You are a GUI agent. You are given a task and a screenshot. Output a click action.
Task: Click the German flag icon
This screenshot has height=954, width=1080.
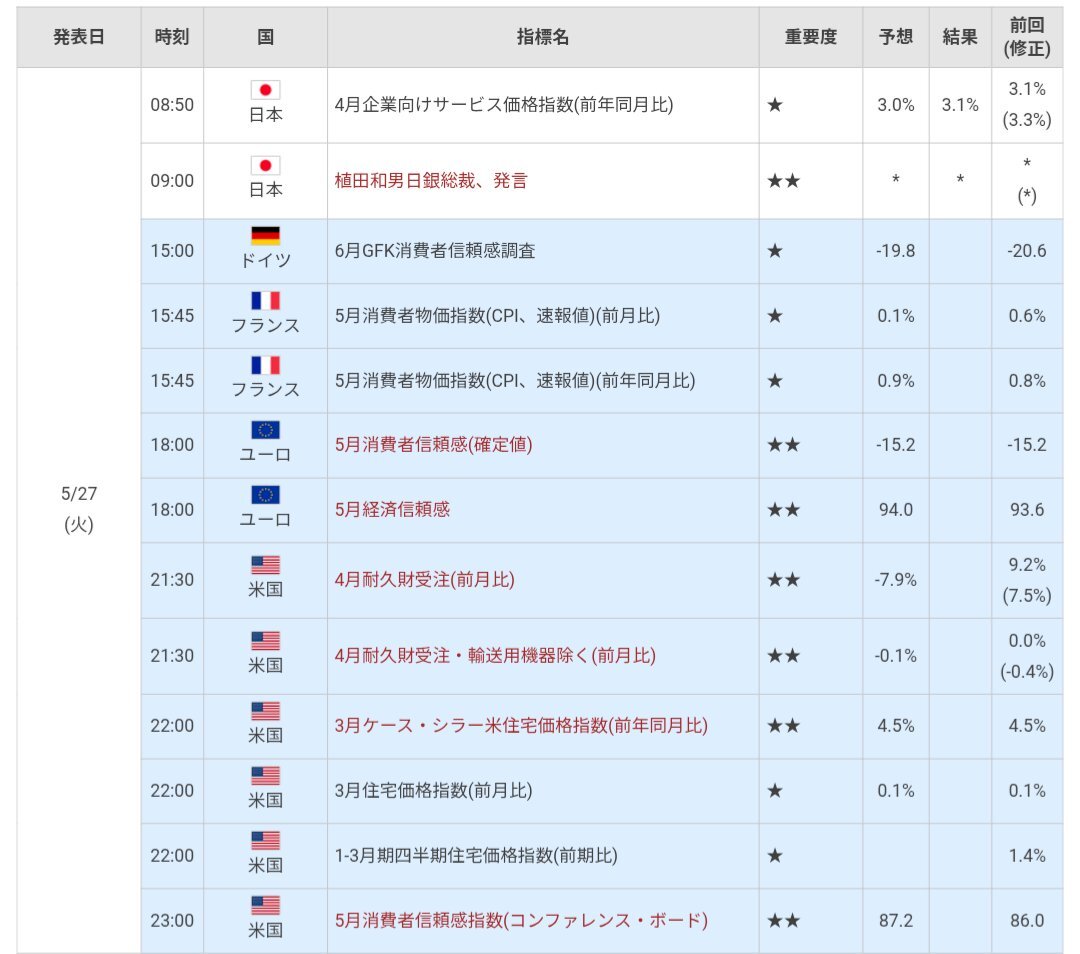pyautogui.click(x=265, y=236)
